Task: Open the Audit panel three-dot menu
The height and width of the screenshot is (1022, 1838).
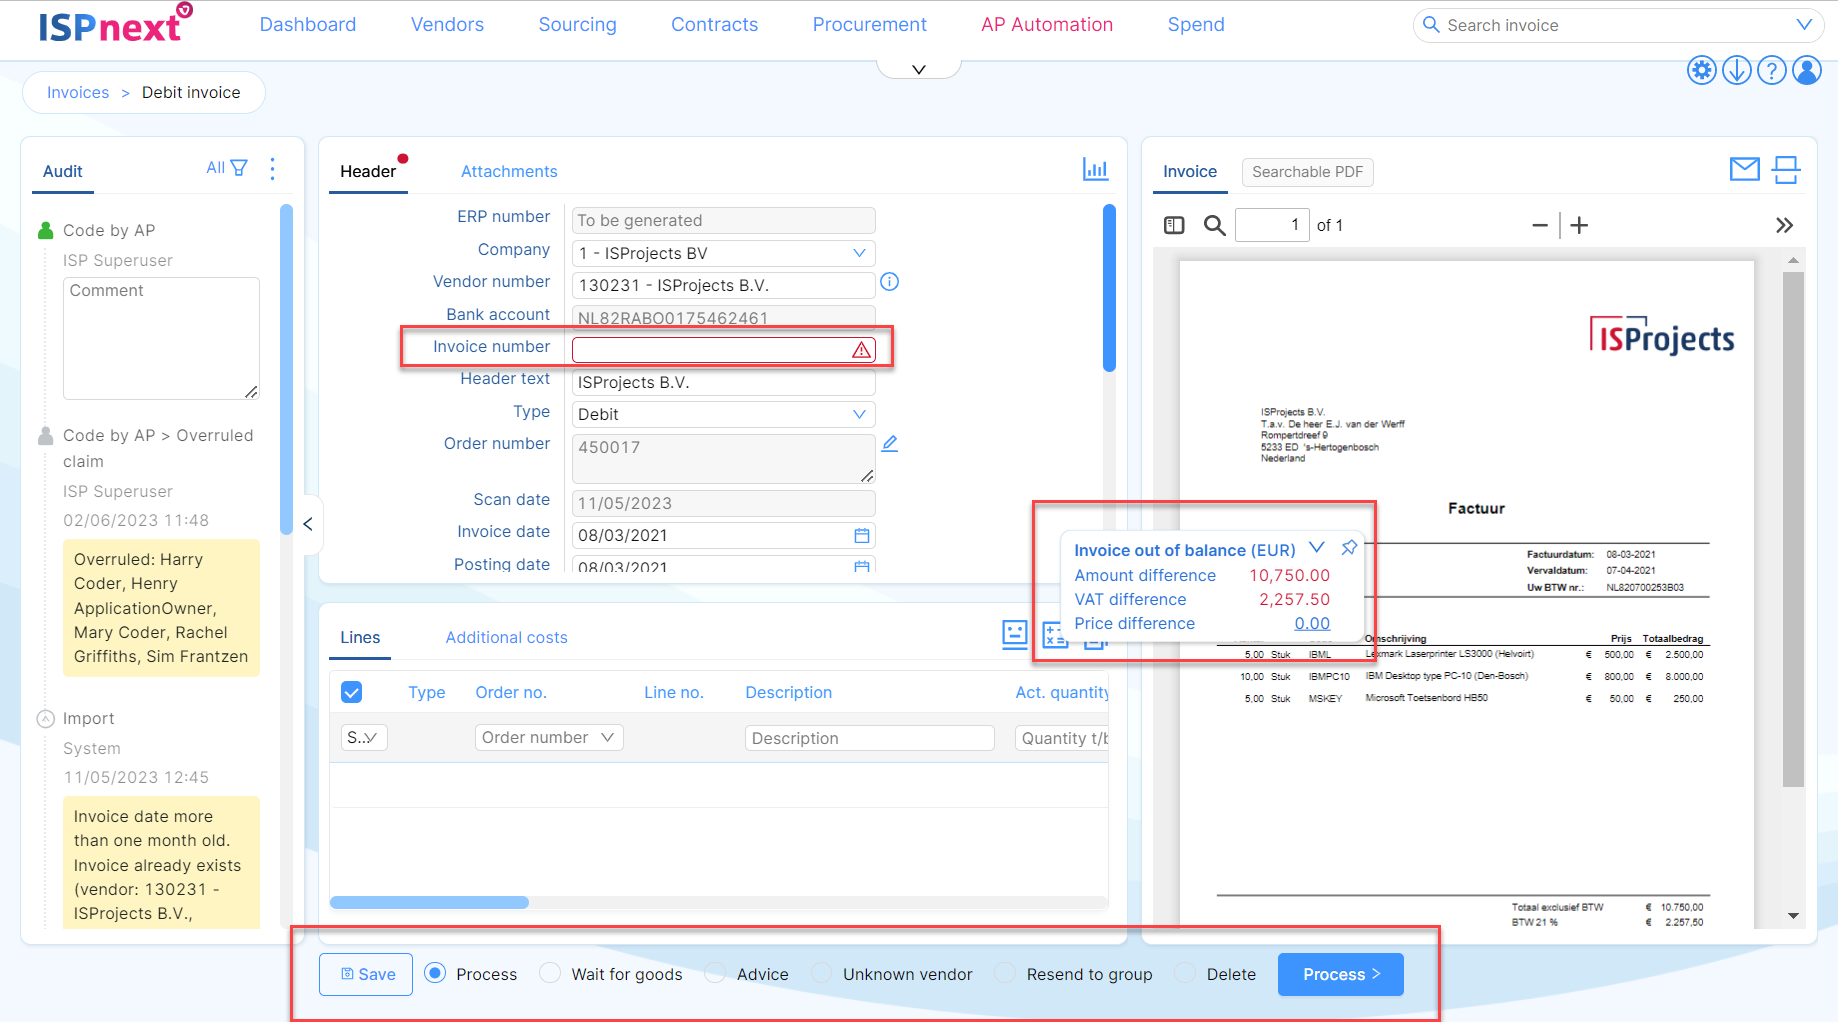Action: click(x=273, y=169)
